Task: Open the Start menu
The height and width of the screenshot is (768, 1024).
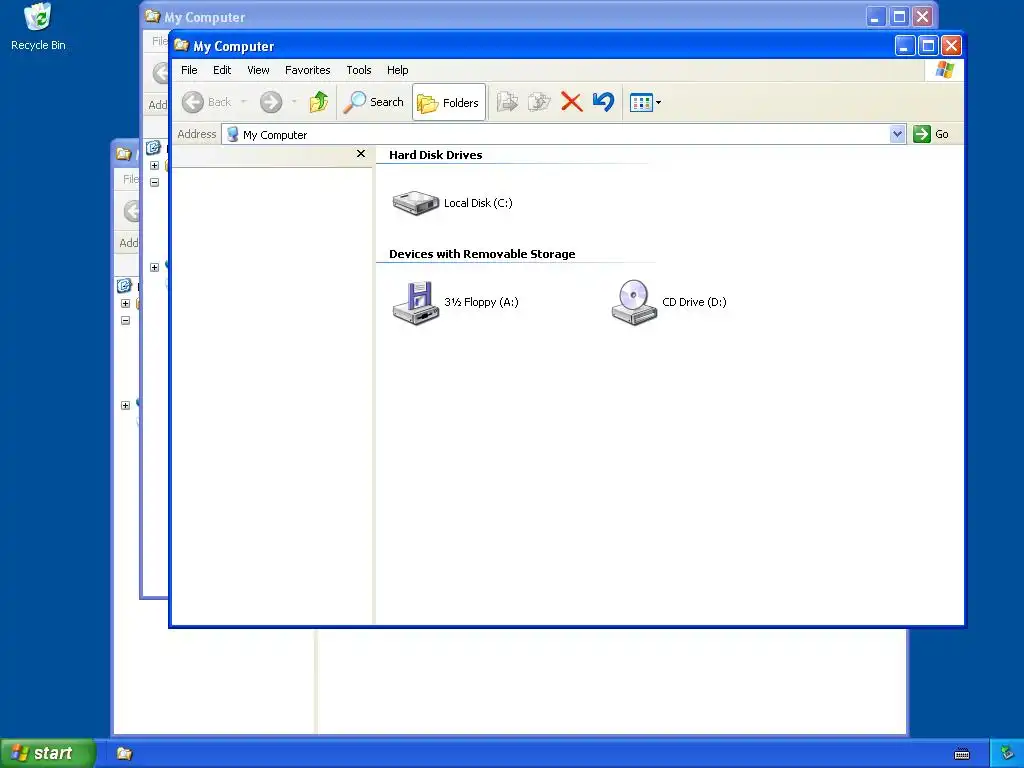Action: click(47, 753)
